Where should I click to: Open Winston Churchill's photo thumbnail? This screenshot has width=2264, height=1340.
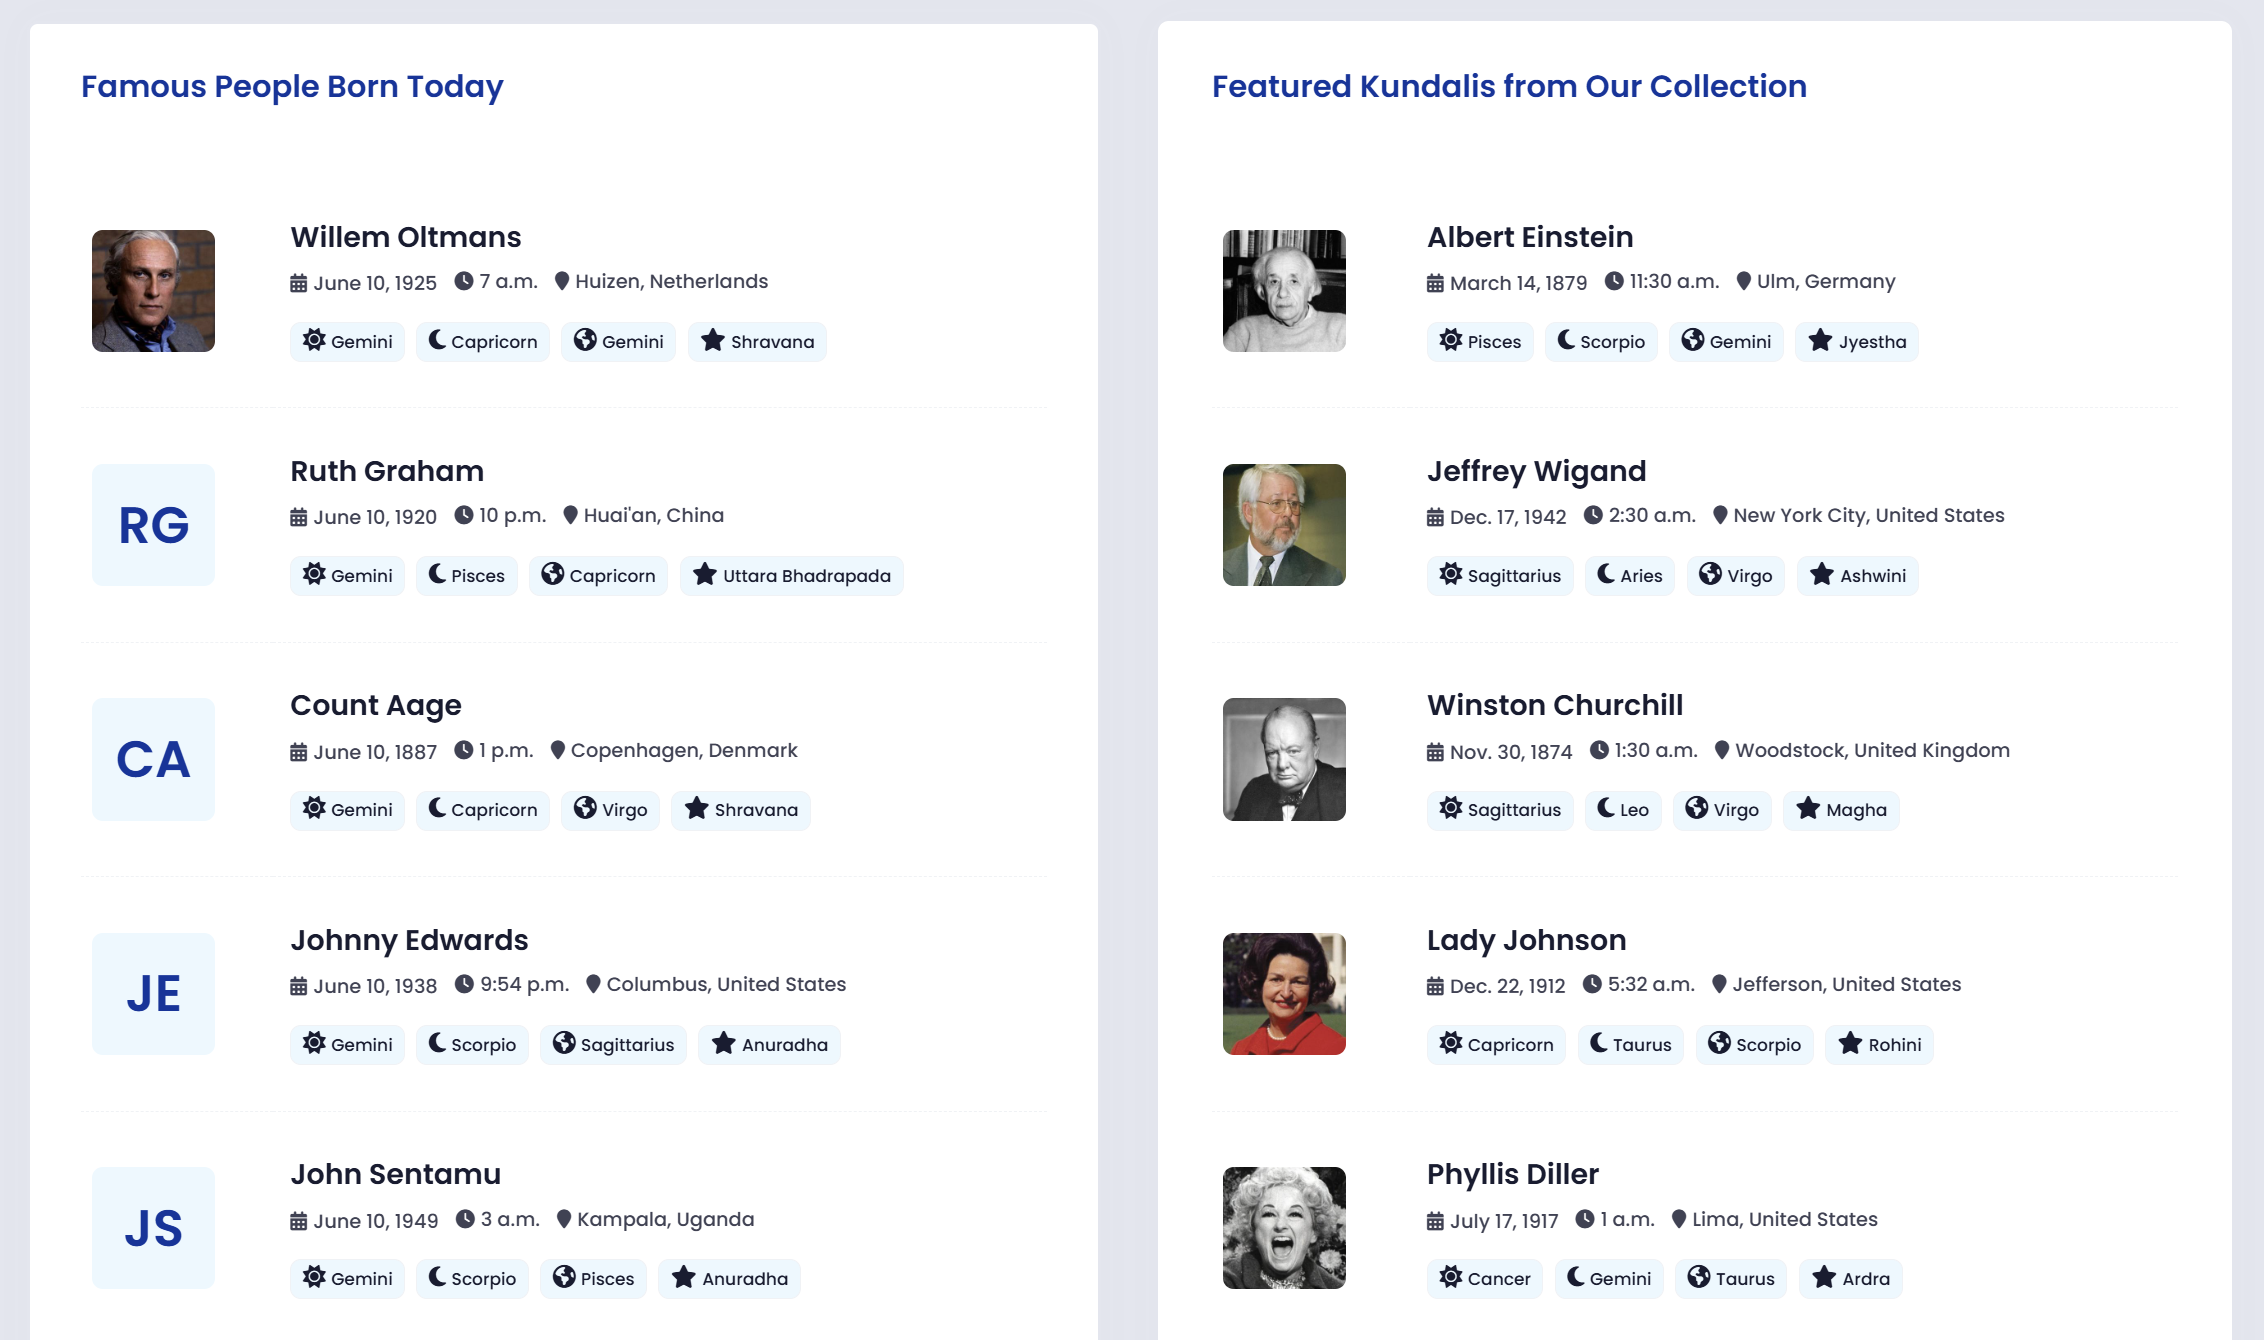(x=1284, y=759)
